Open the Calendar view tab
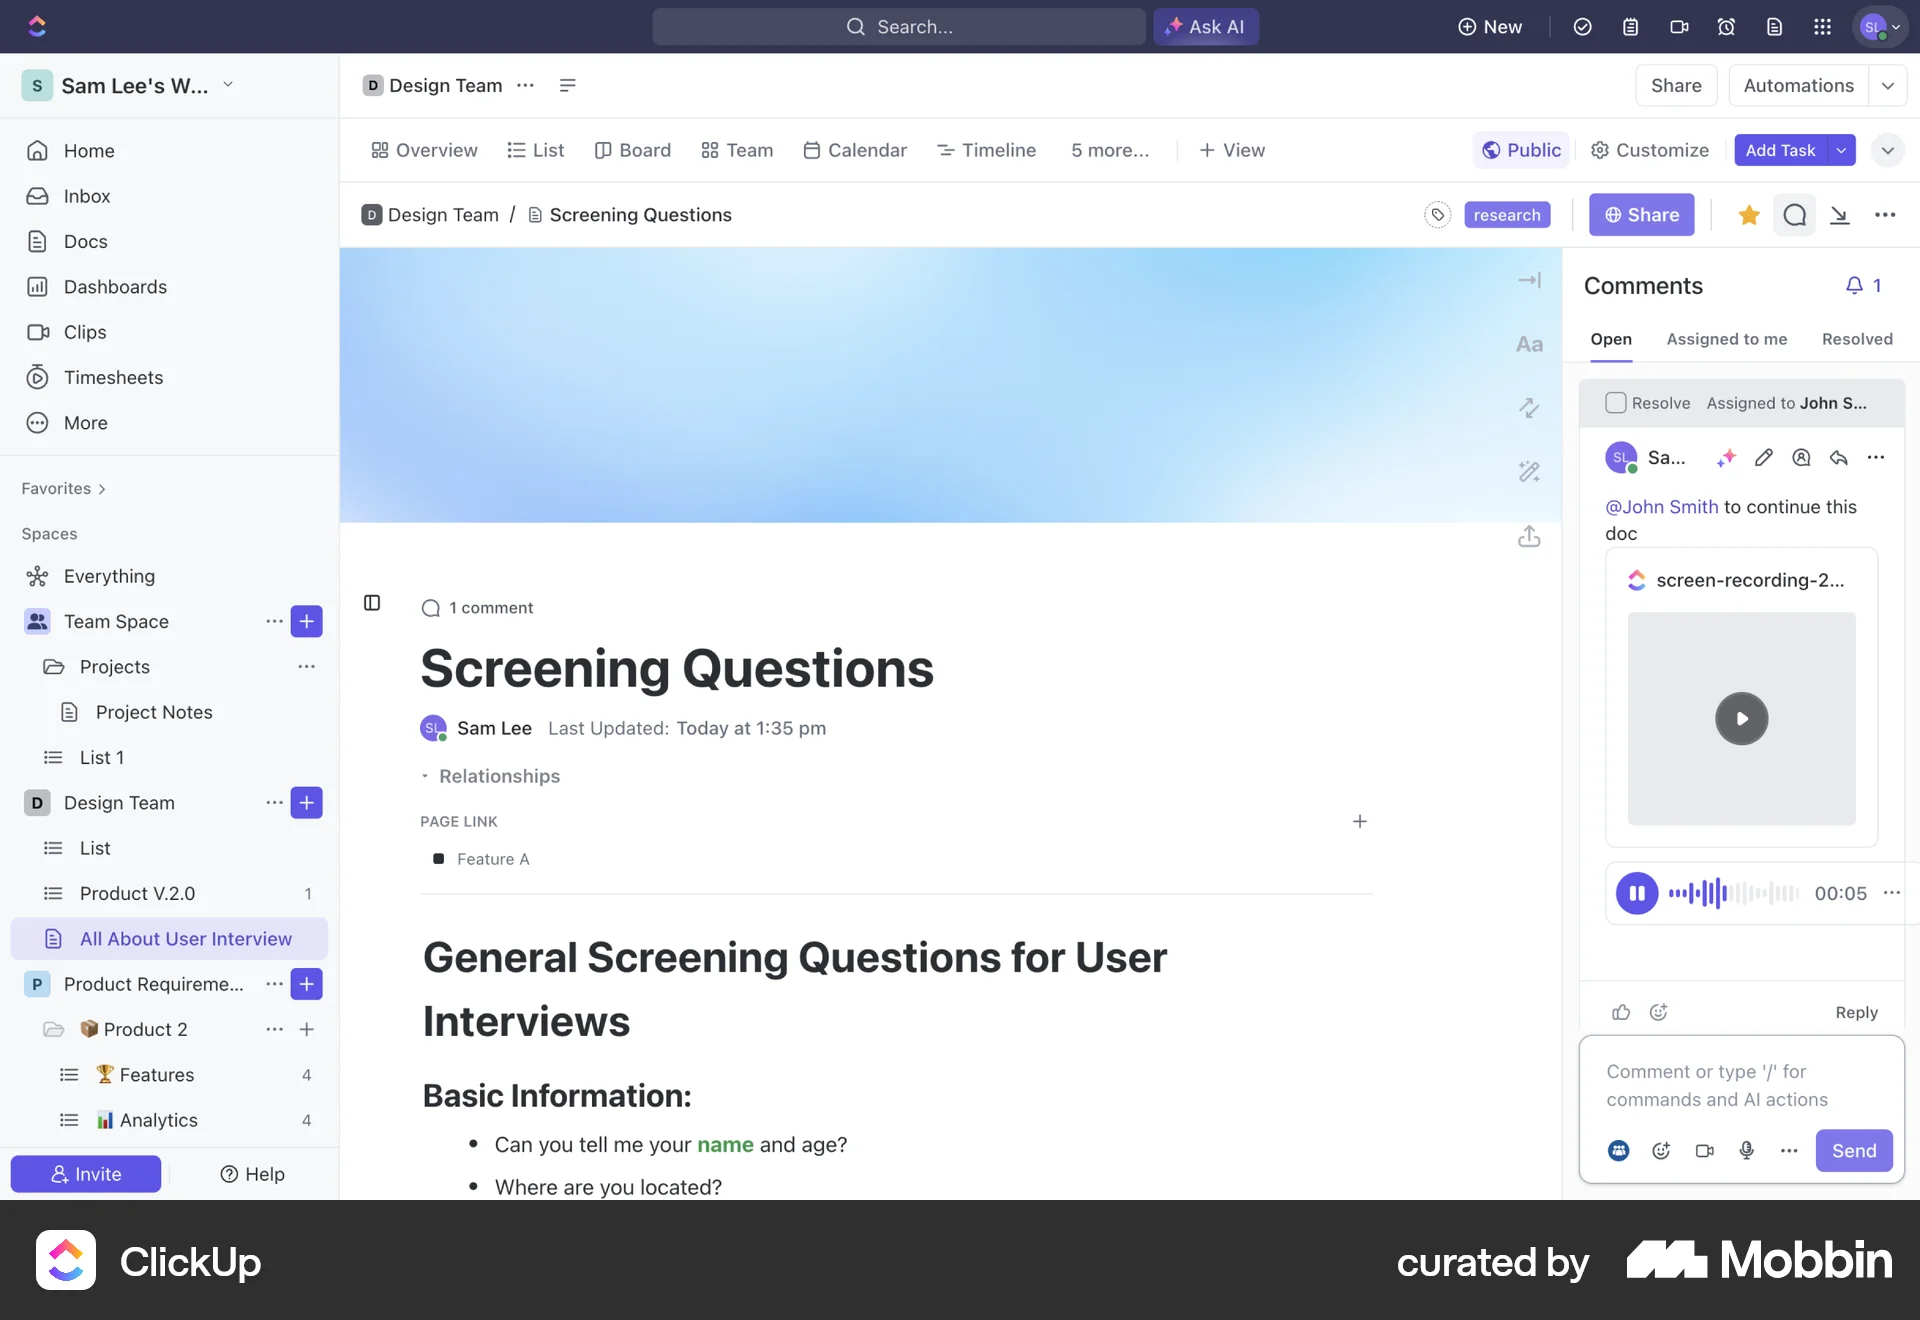The width and height of the screenshot is (1920, 1320). [x=855, y=150]
